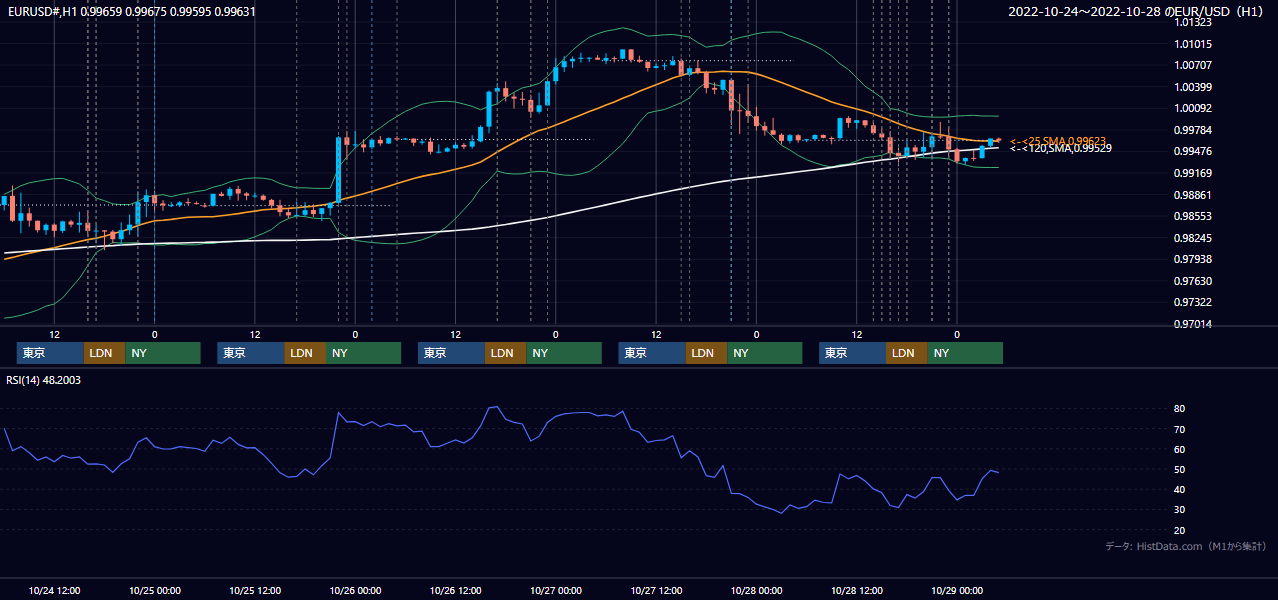Image resolution: width=1278 pixels, height=600 pixels.
Task: Click the 25 SMA 0.99623 orange label
Action: click(x=1057, y=141)
